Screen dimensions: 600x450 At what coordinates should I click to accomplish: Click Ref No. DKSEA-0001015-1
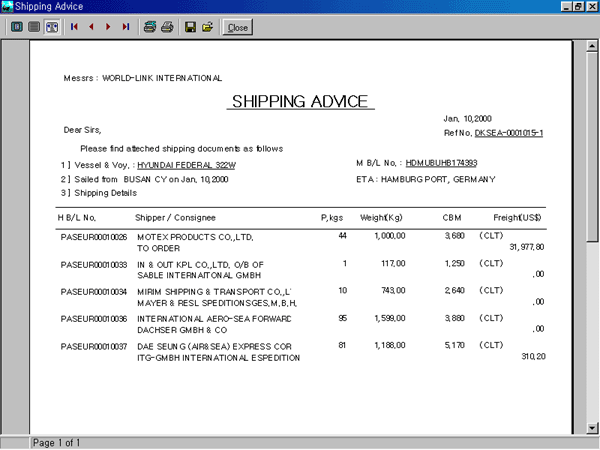tap(493, 133)
